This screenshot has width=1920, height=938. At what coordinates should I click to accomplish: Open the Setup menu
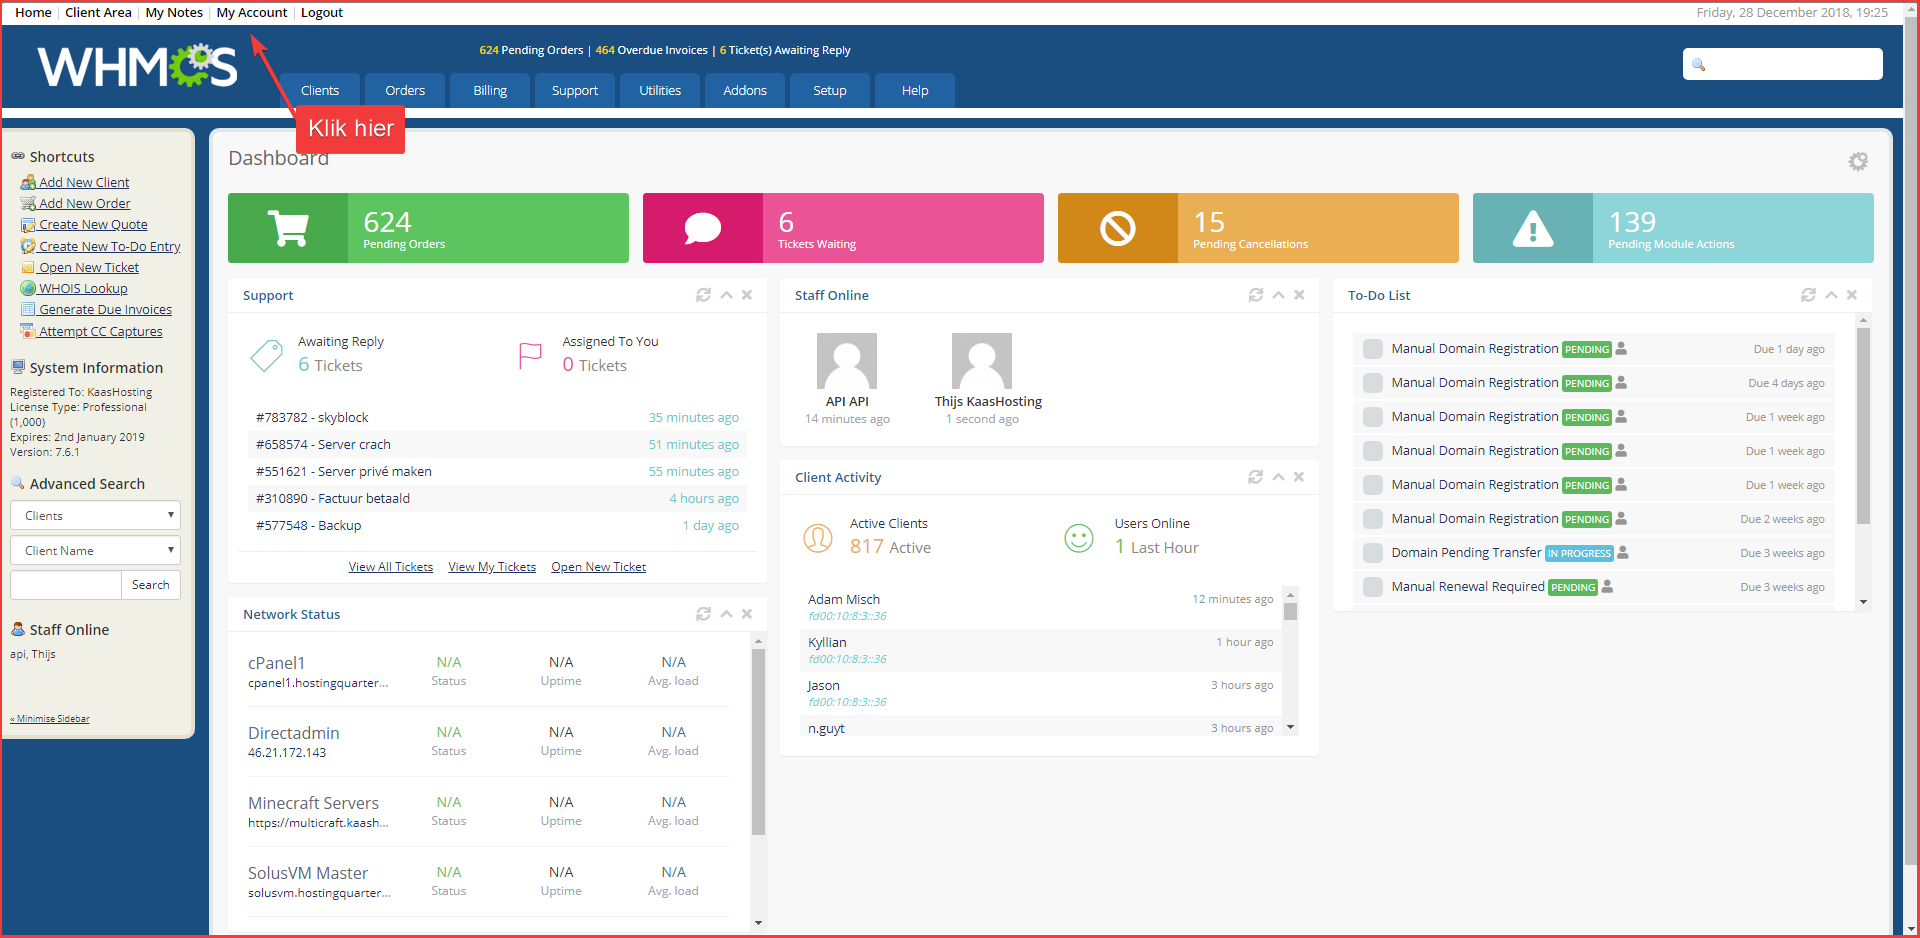829,90
